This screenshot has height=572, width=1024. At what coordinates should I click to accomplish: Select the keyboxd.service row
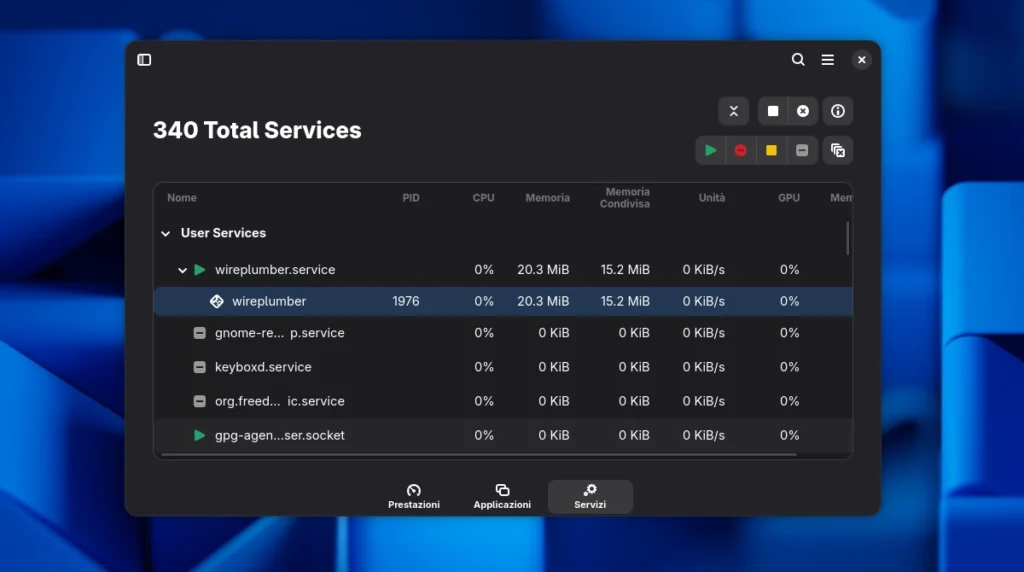[263, 367]
